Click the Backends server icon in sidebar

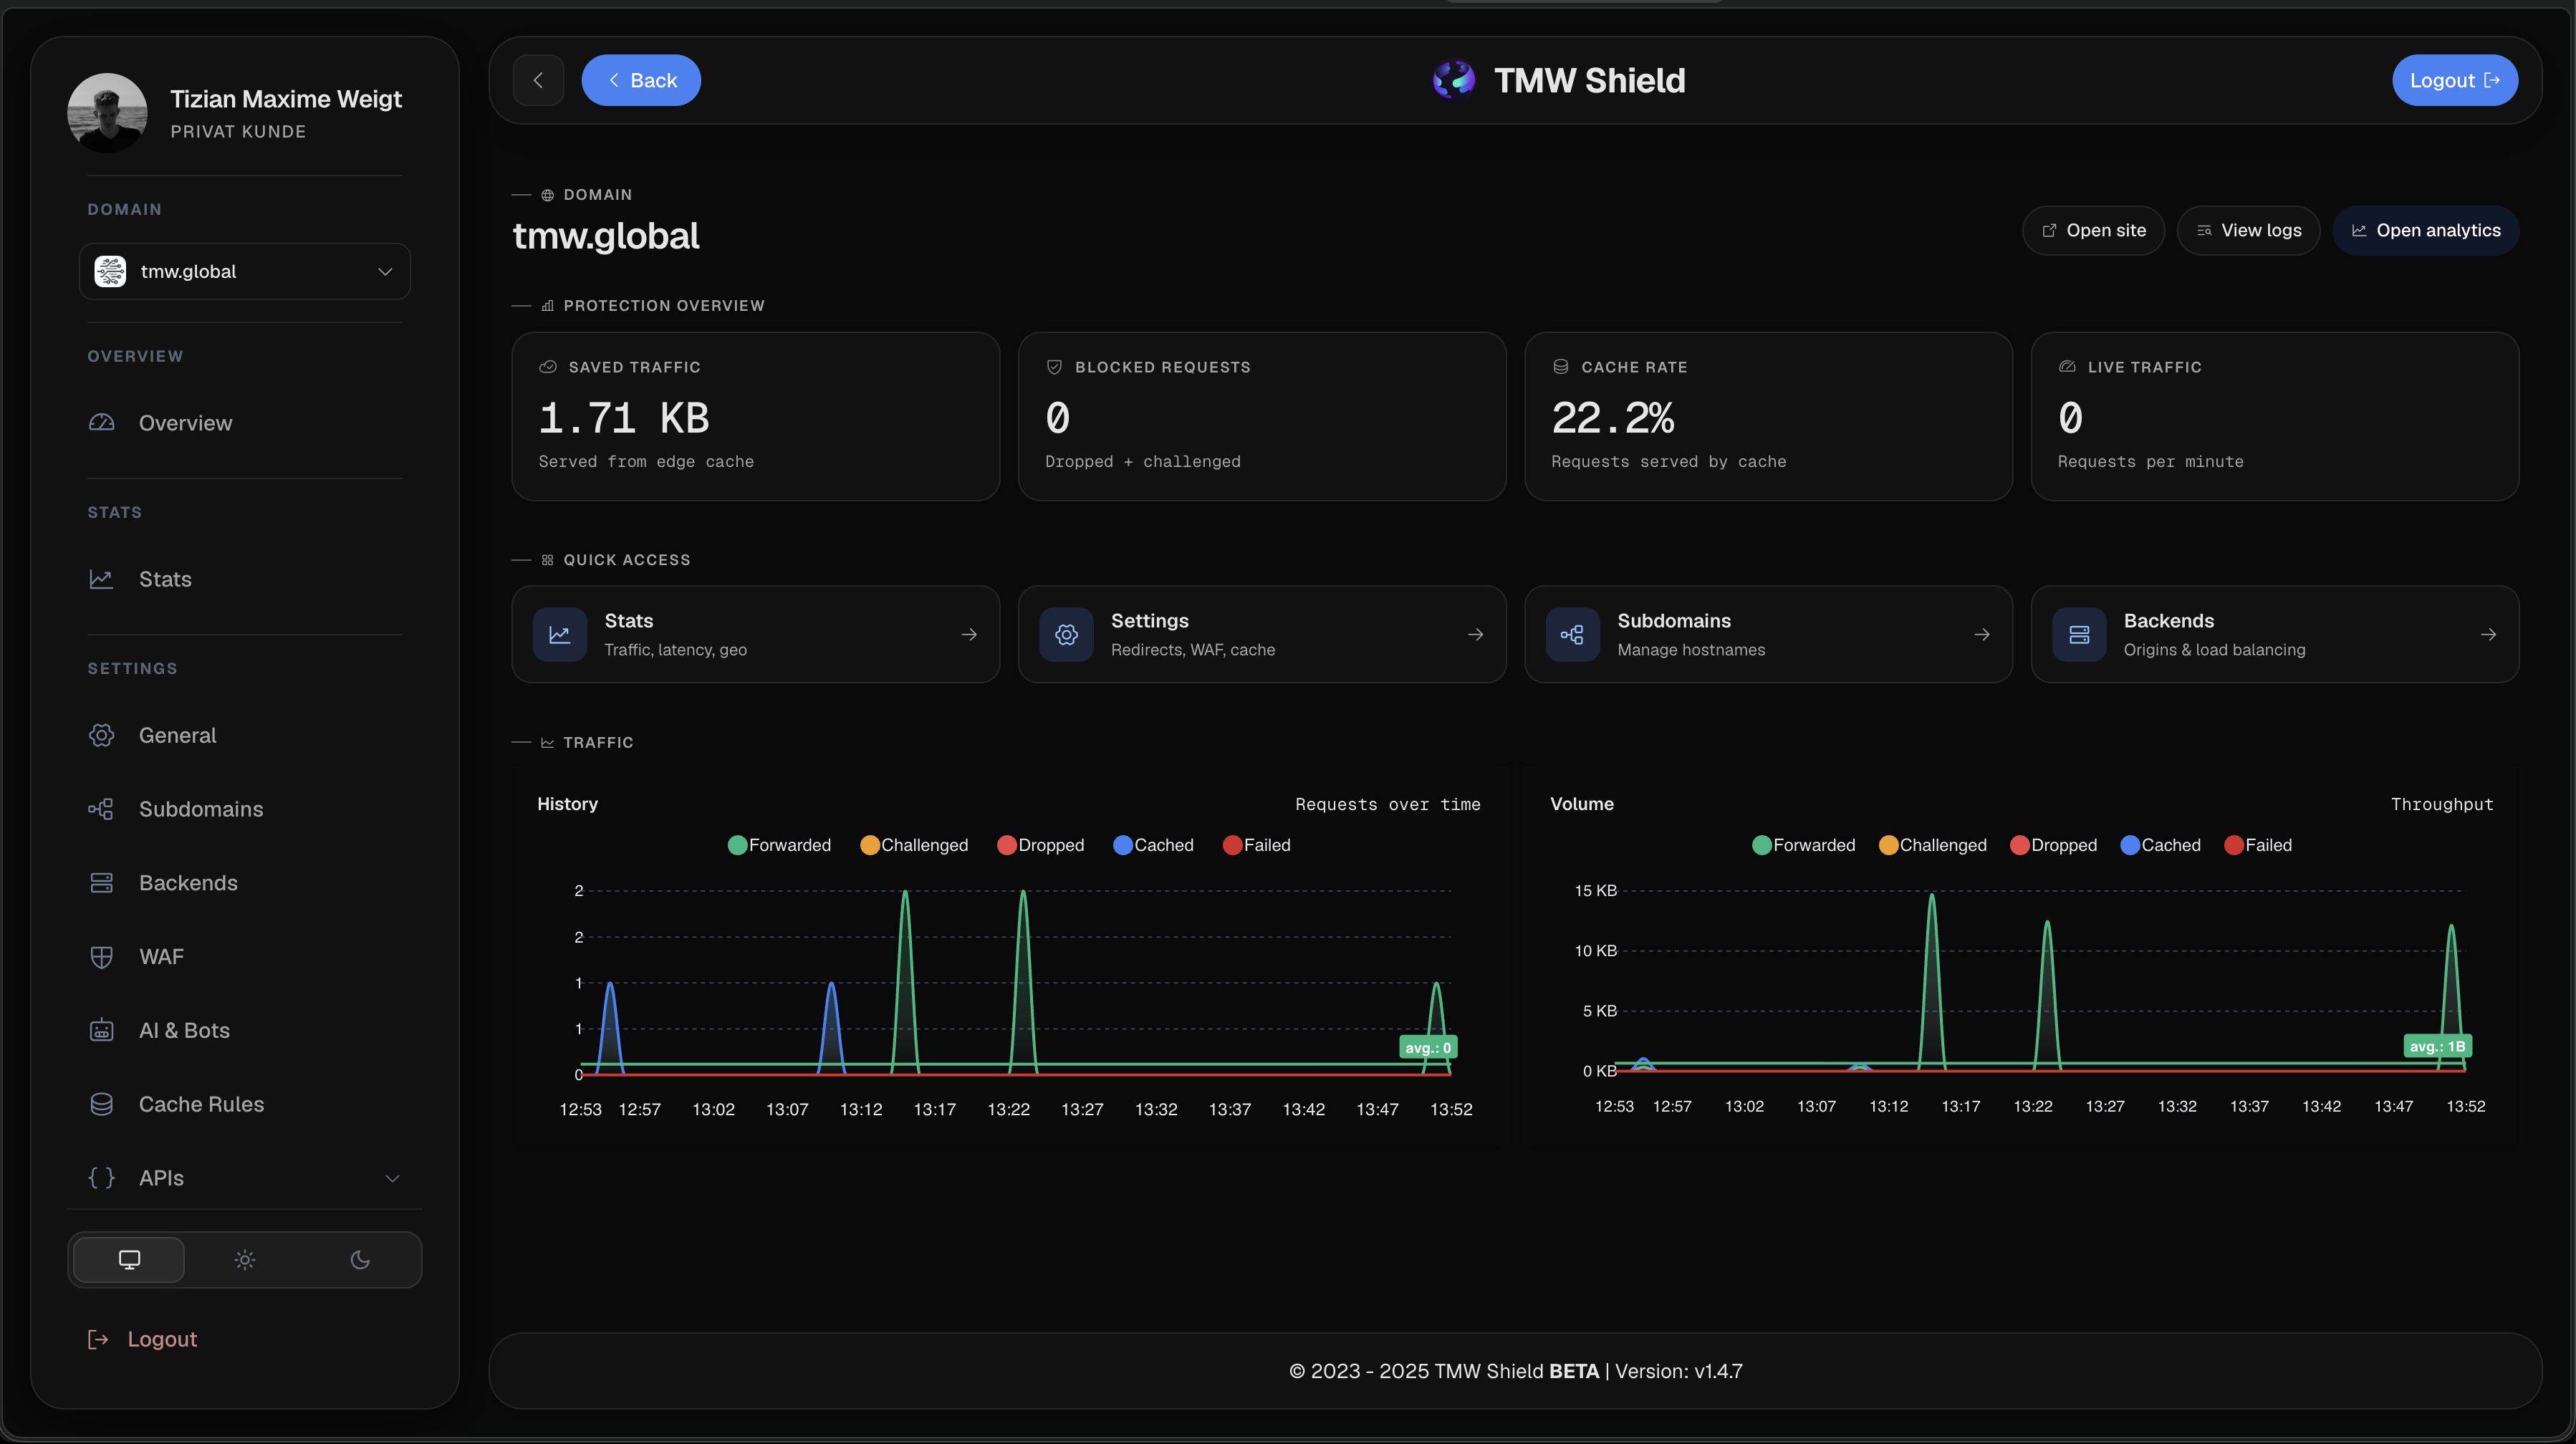(102, 882)
